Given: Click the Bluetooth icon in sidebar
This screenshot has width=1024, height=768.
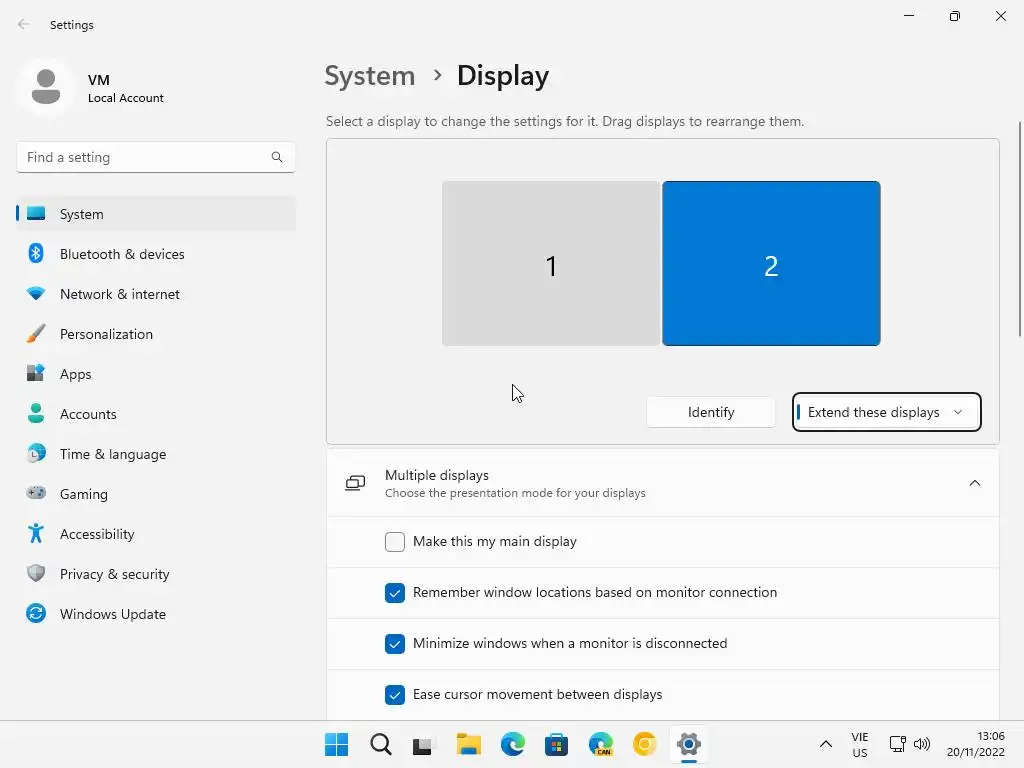Looking at the screenshot, I should click(x=36, y=253).
